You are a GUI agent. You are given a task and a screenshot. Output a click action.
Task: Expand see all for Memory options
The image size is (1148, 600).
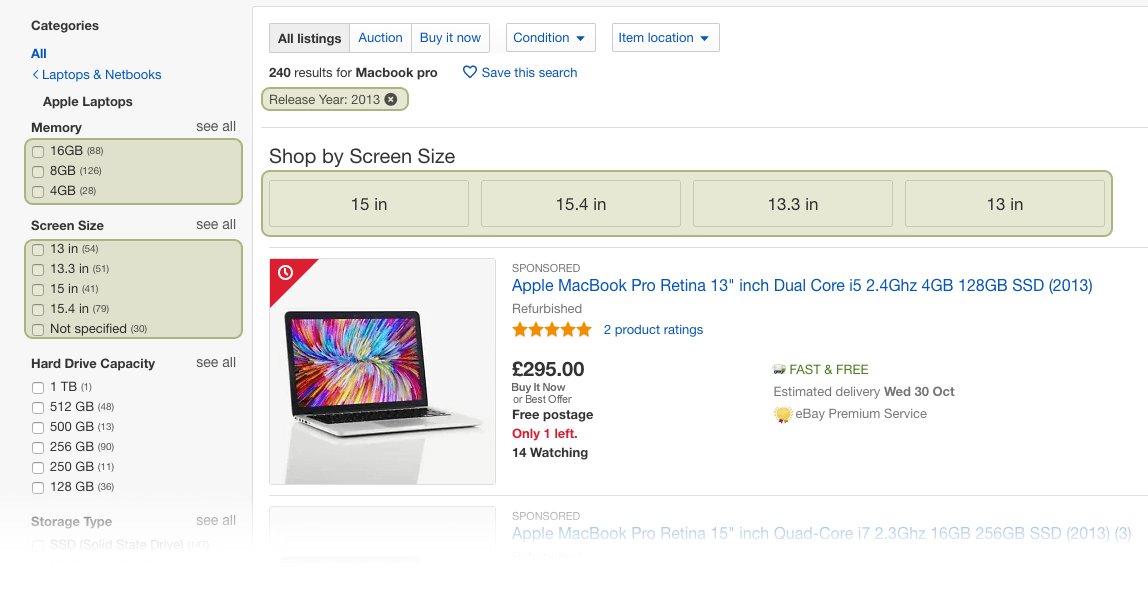tap(216, 127)
